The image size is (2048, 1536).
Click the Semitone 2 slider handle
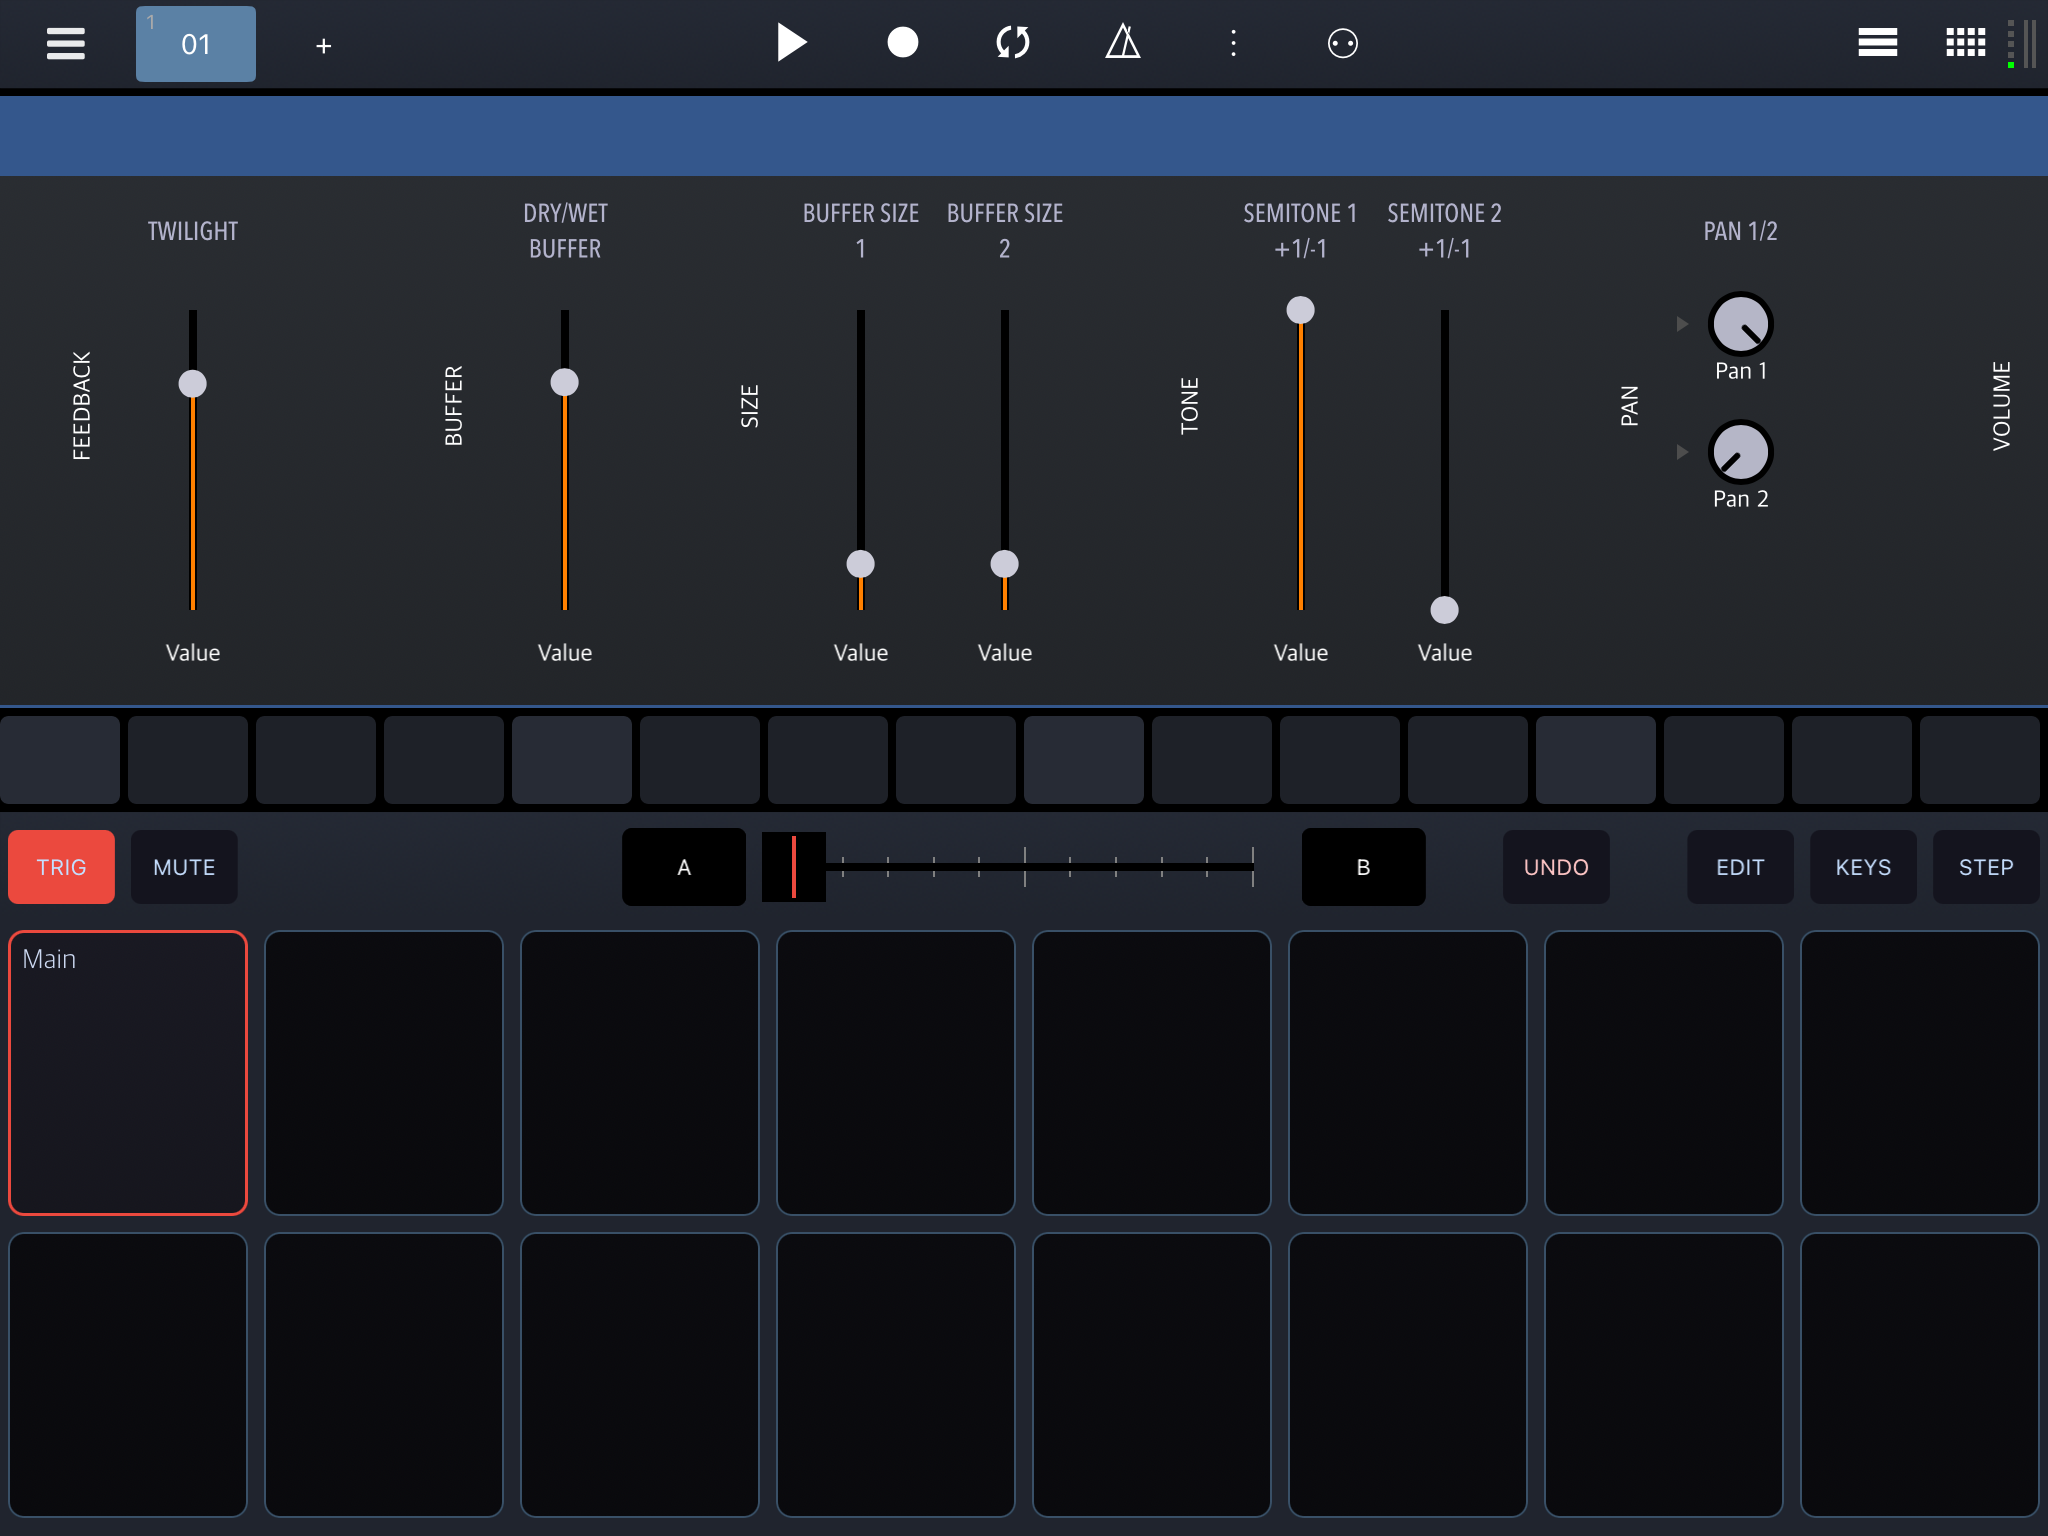pos(1445,610)
